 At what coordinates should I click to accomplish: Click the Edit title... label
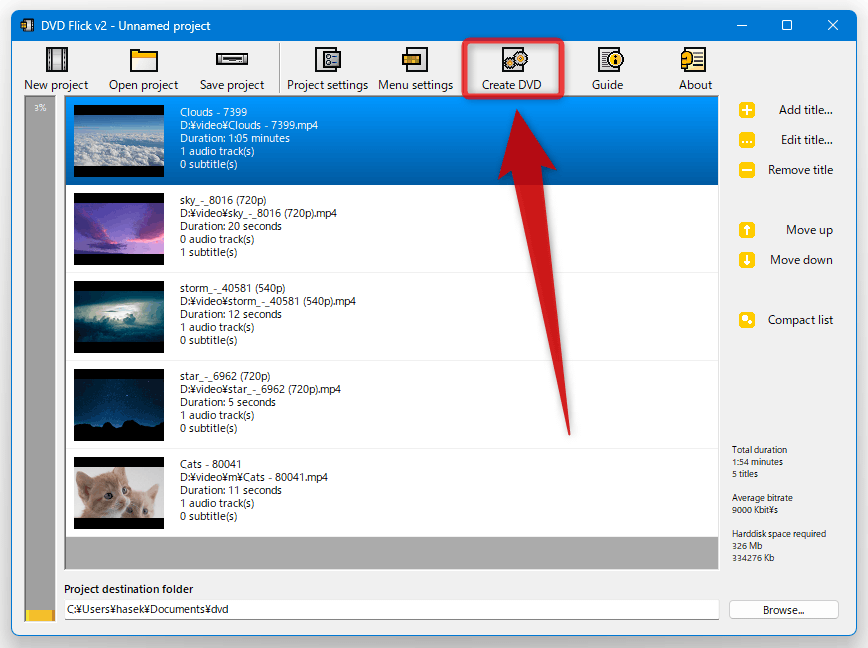pos(807,140)
